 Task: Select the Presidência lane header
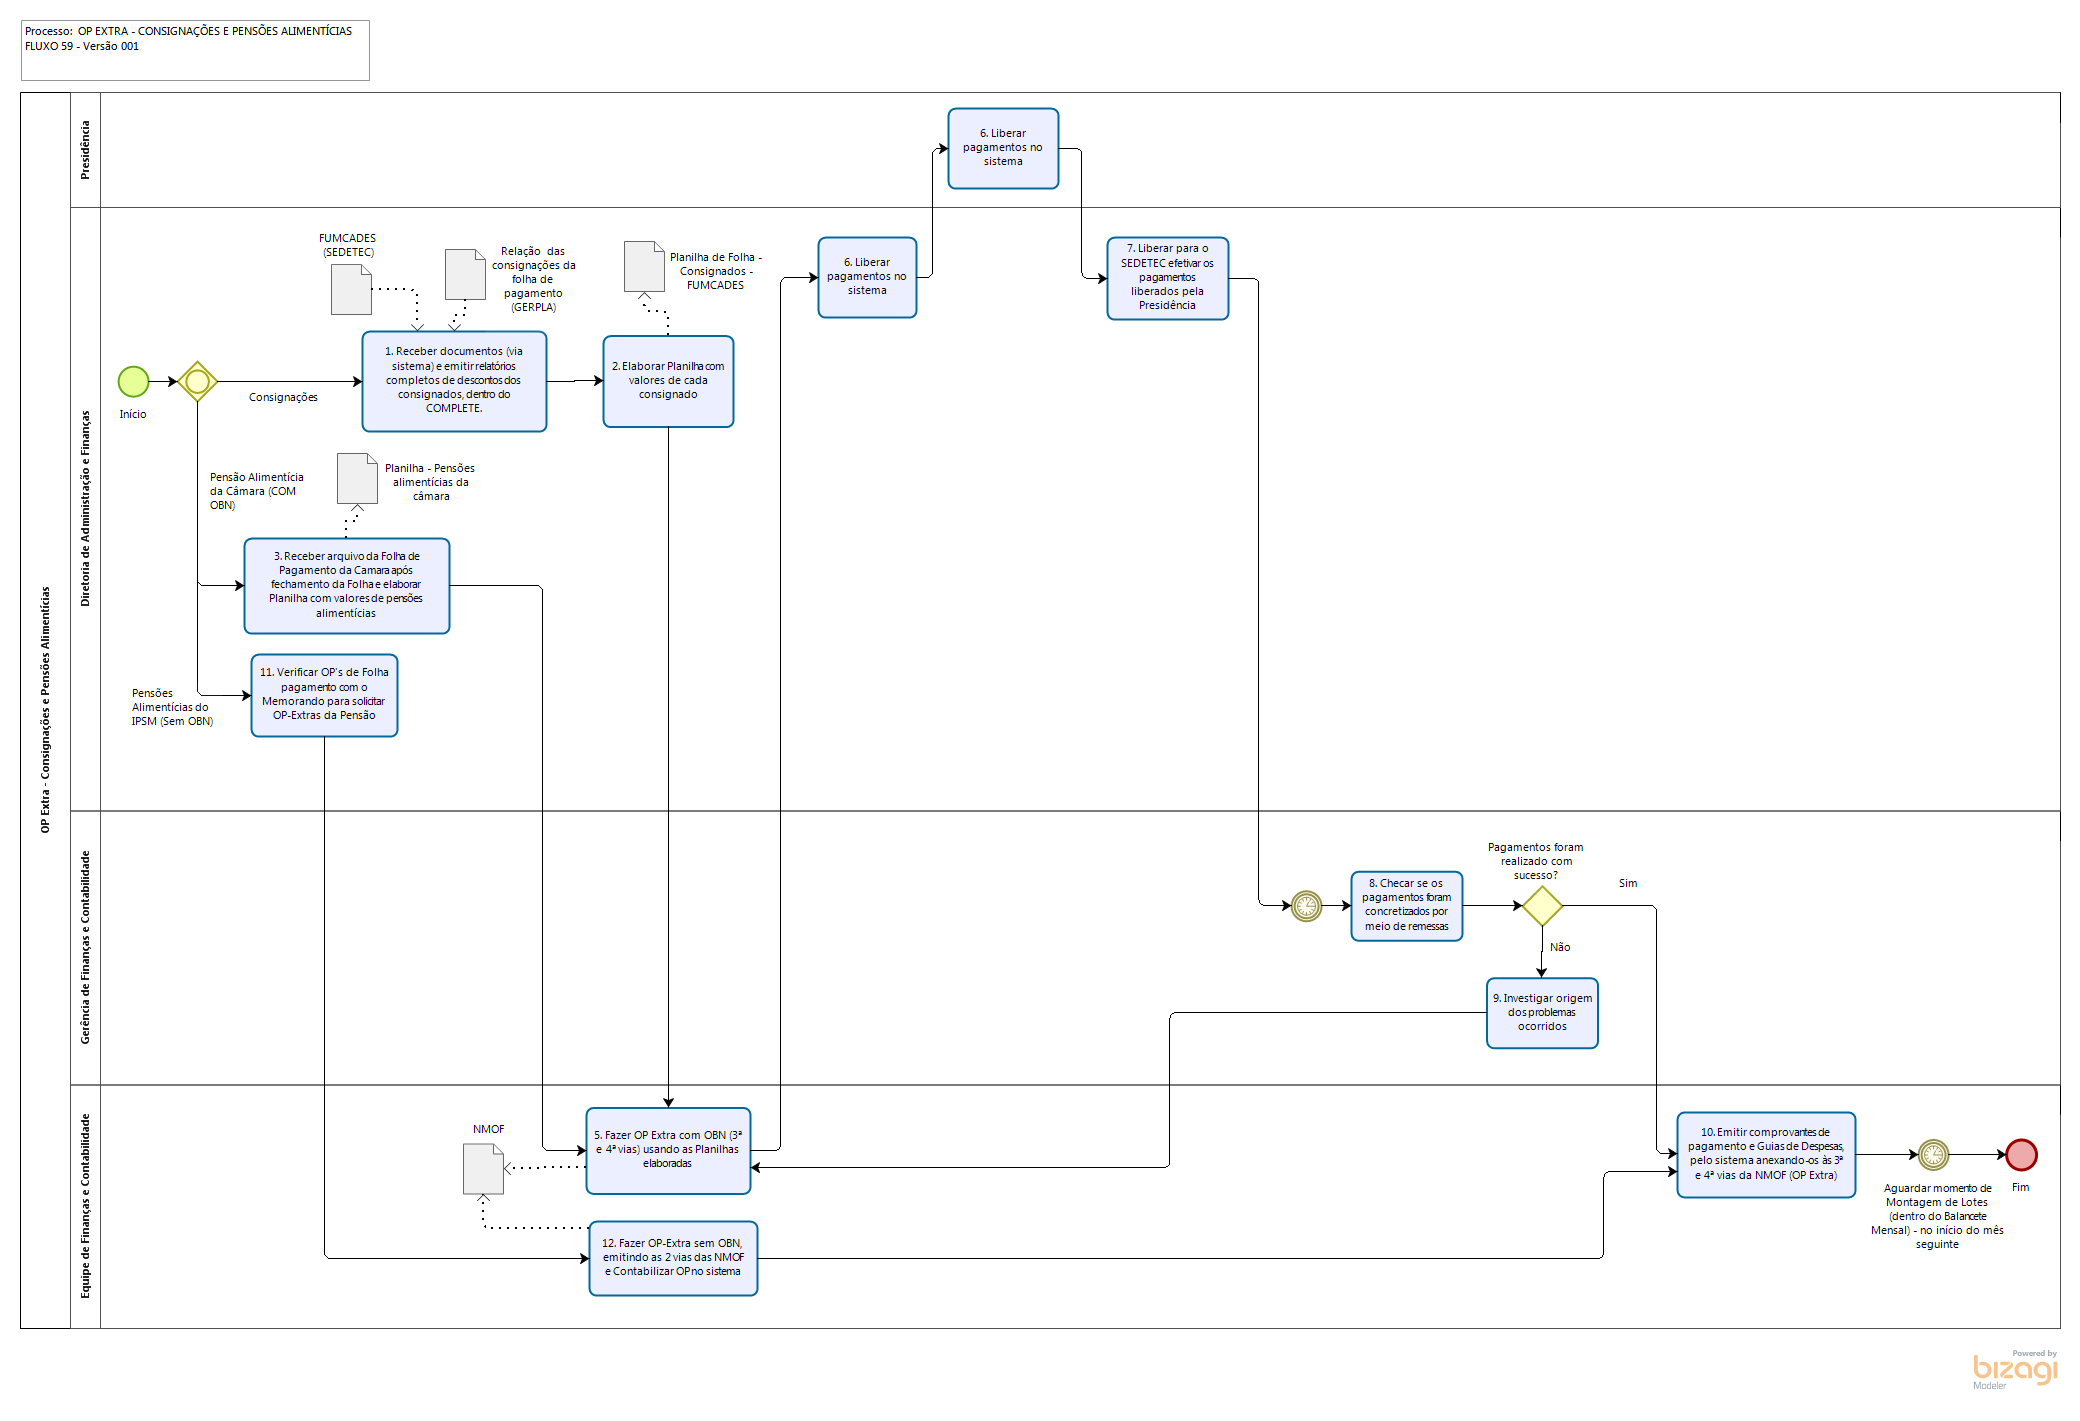tap(85, 150)
